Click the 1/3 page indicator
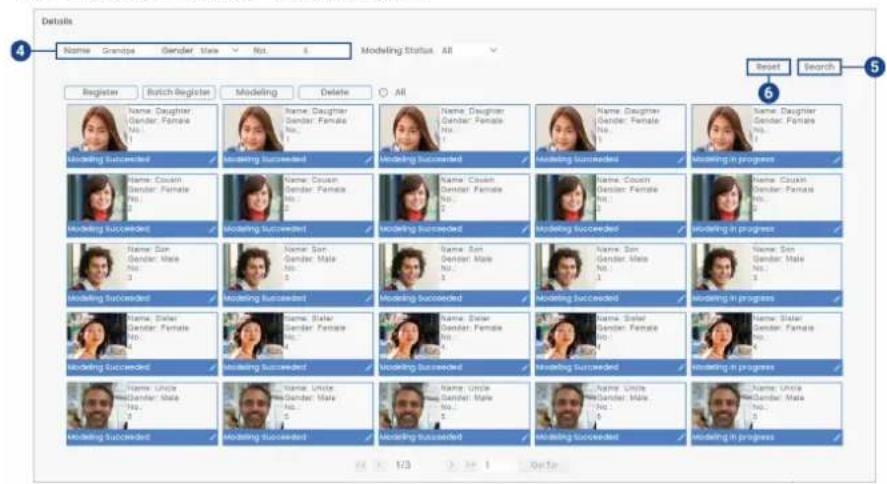 coord(403,465)
